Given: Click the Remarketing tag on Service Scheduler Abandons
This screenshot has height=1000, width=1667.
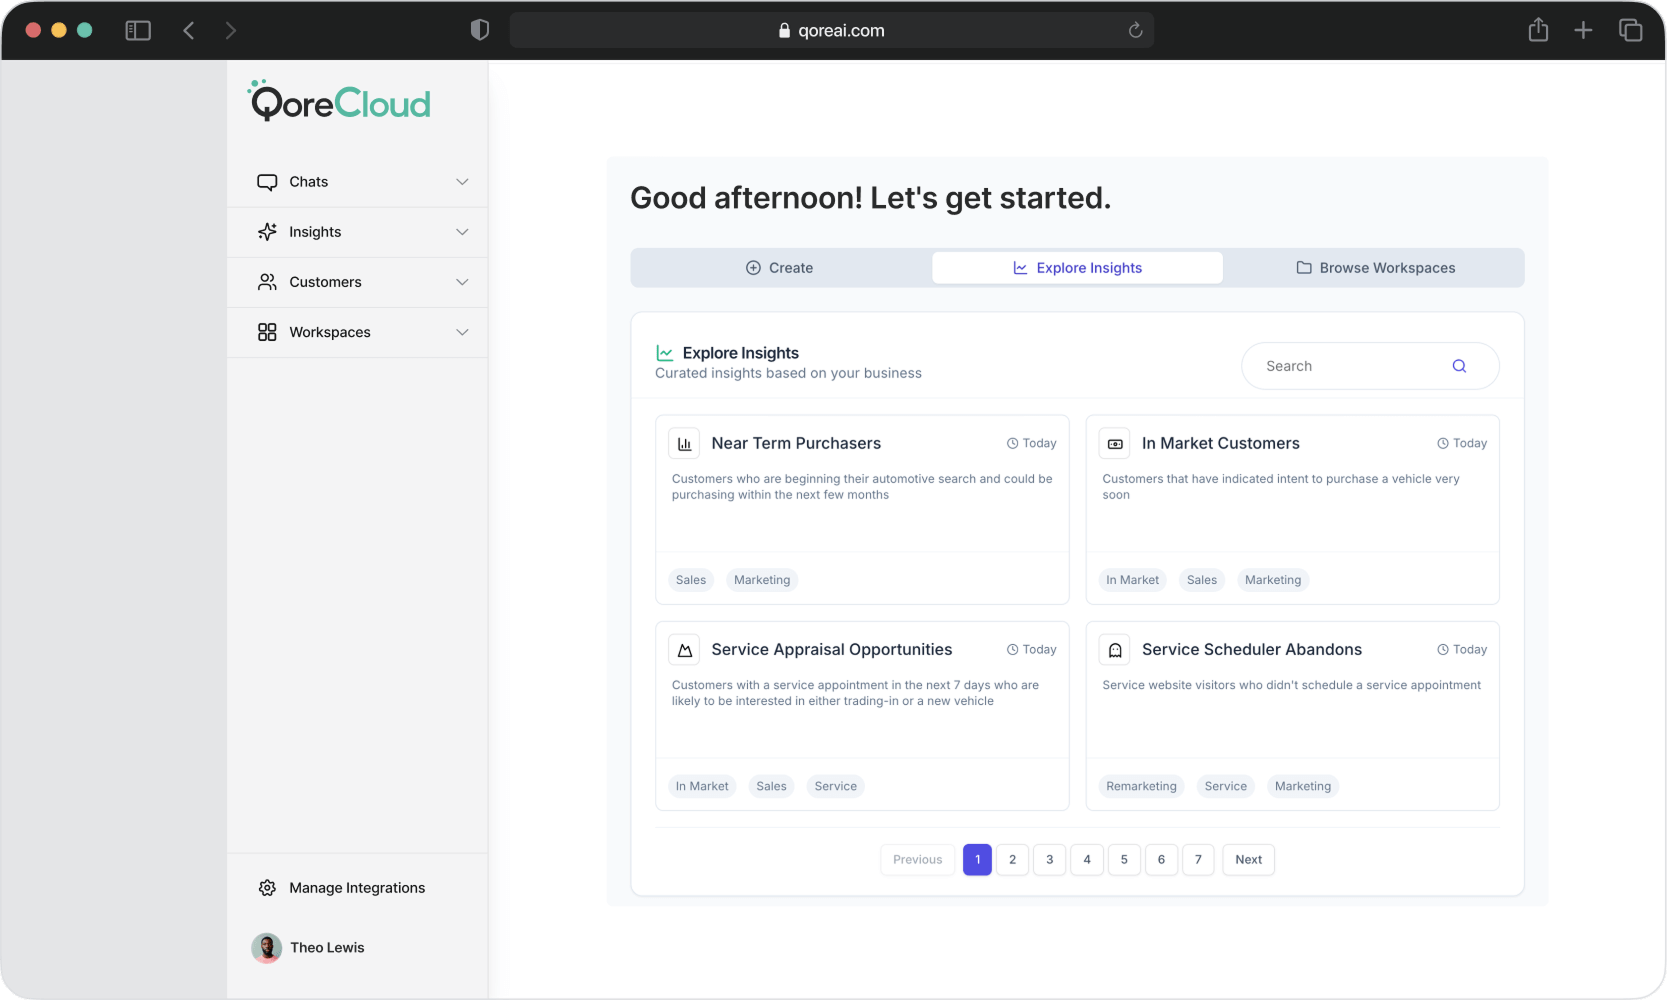Looking at the screenshot, I should (x=1141, y=787).
